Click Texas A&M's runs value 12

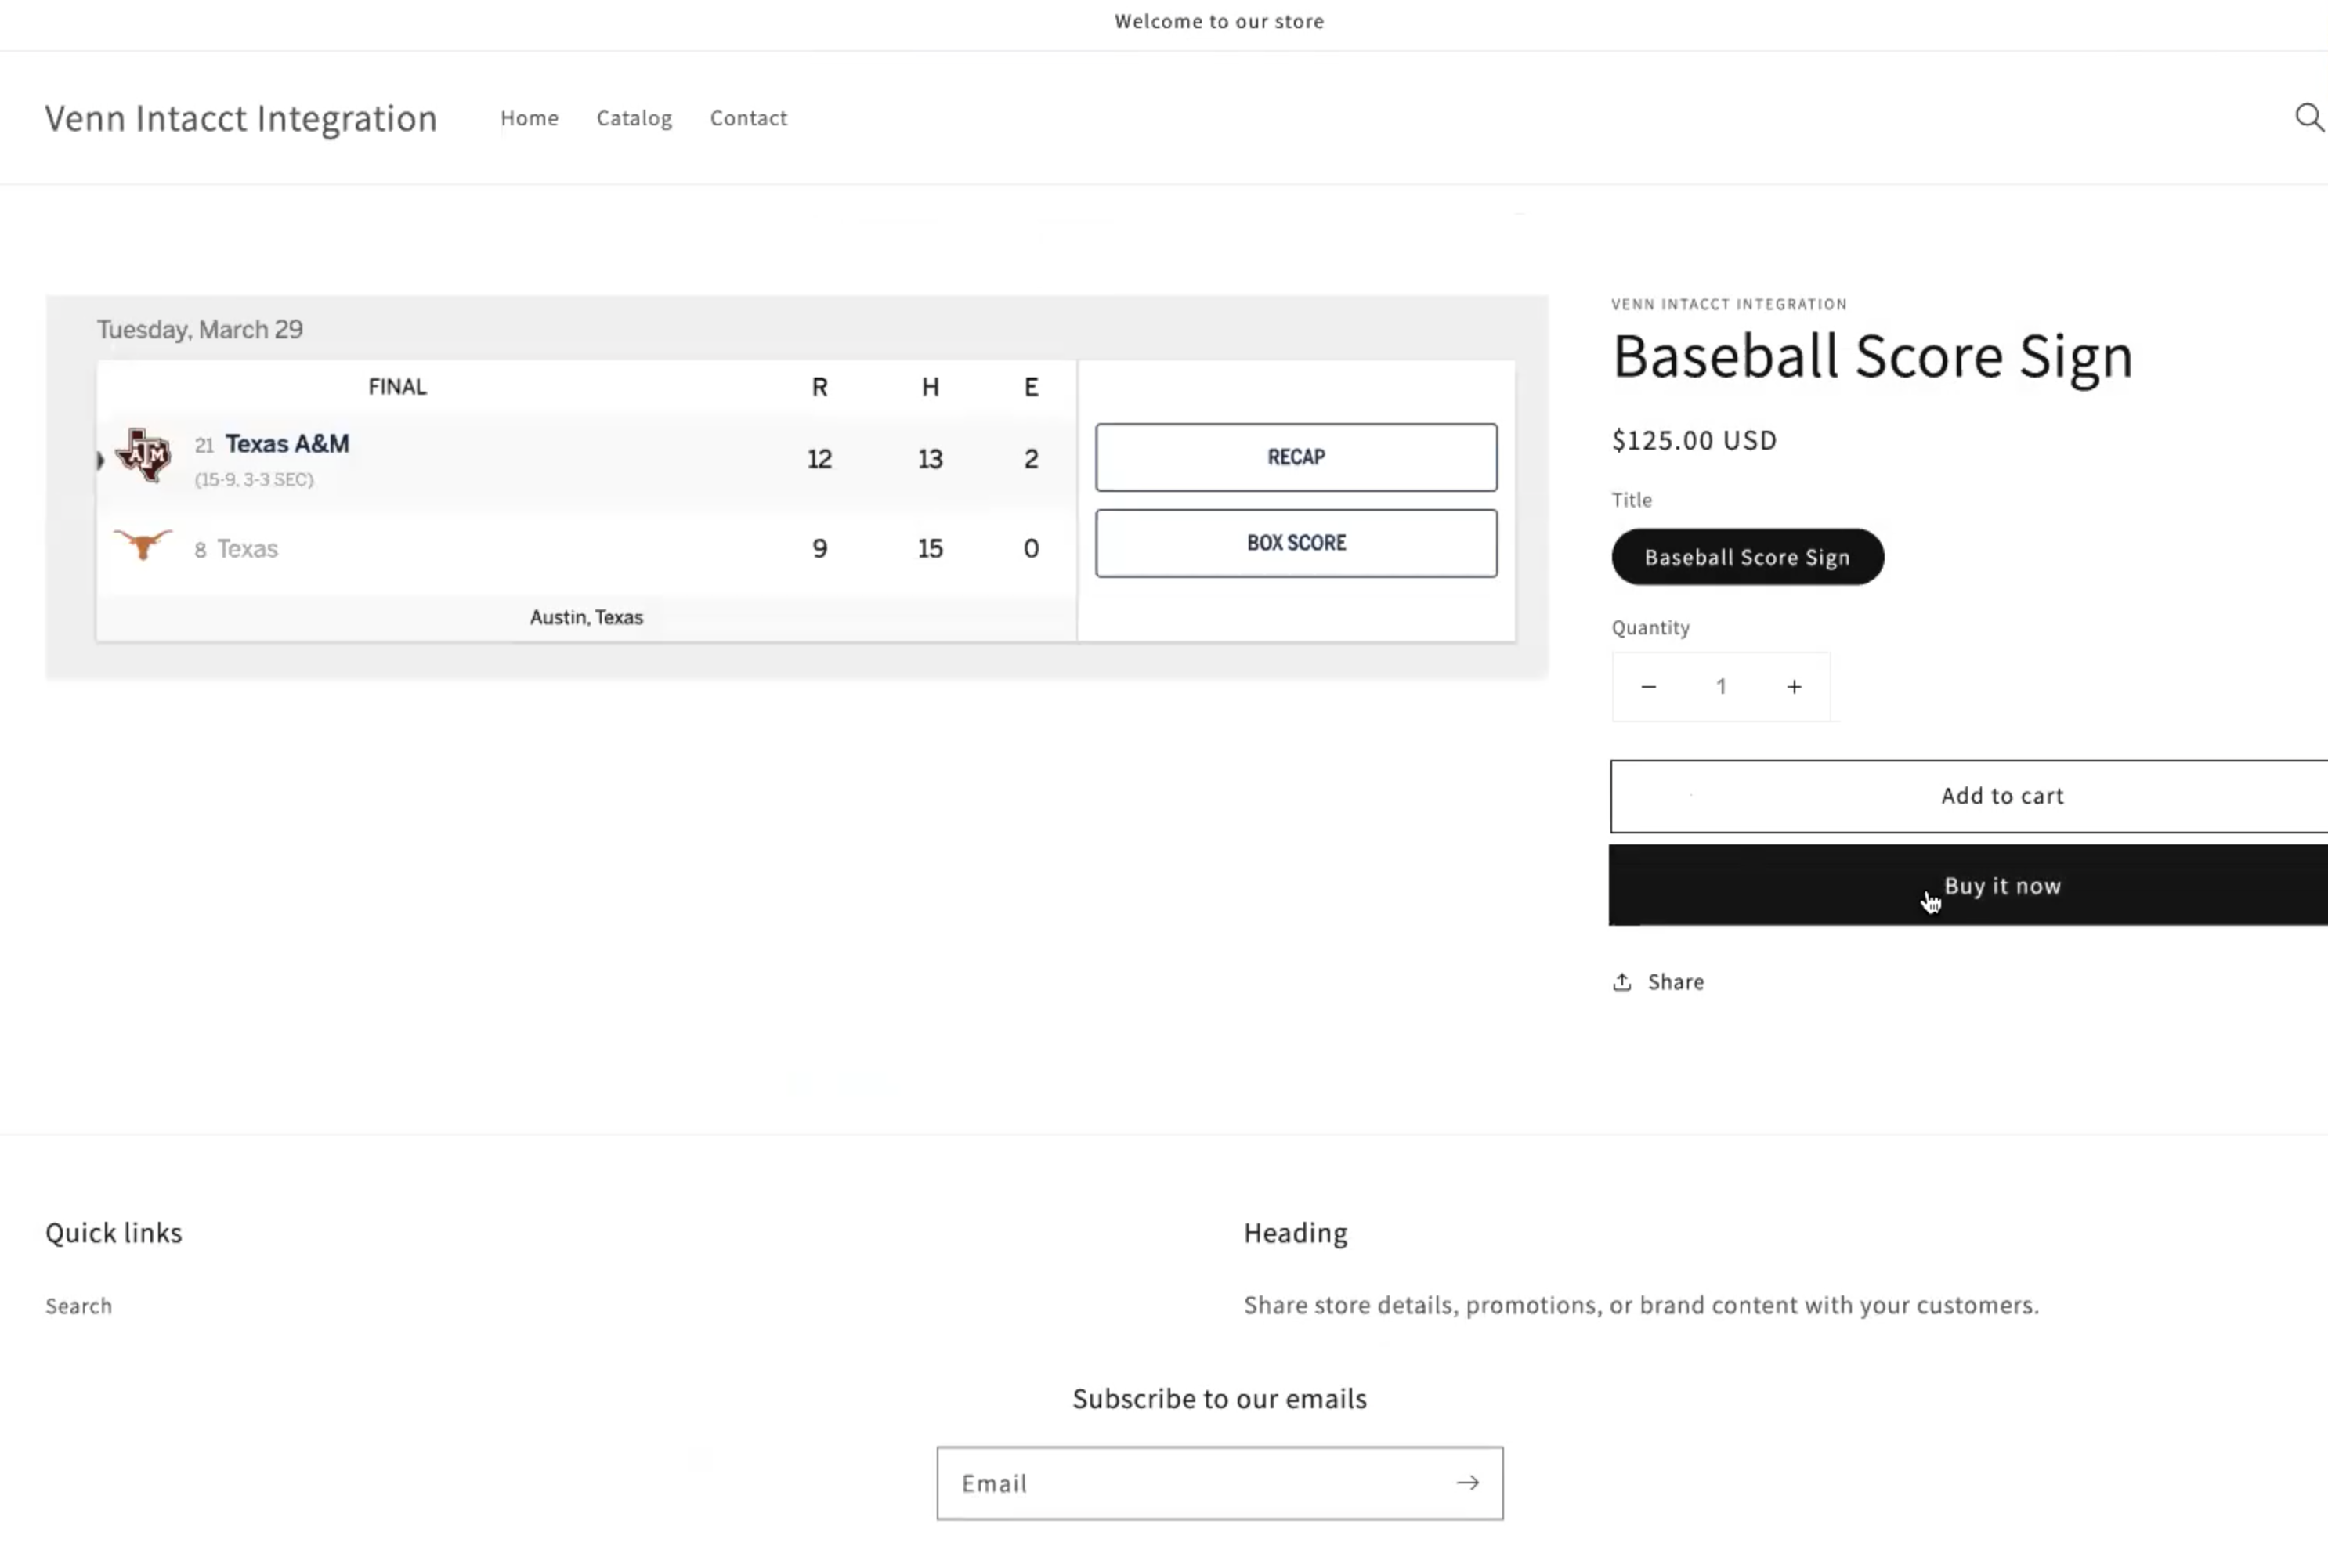(x=819, y=459)
